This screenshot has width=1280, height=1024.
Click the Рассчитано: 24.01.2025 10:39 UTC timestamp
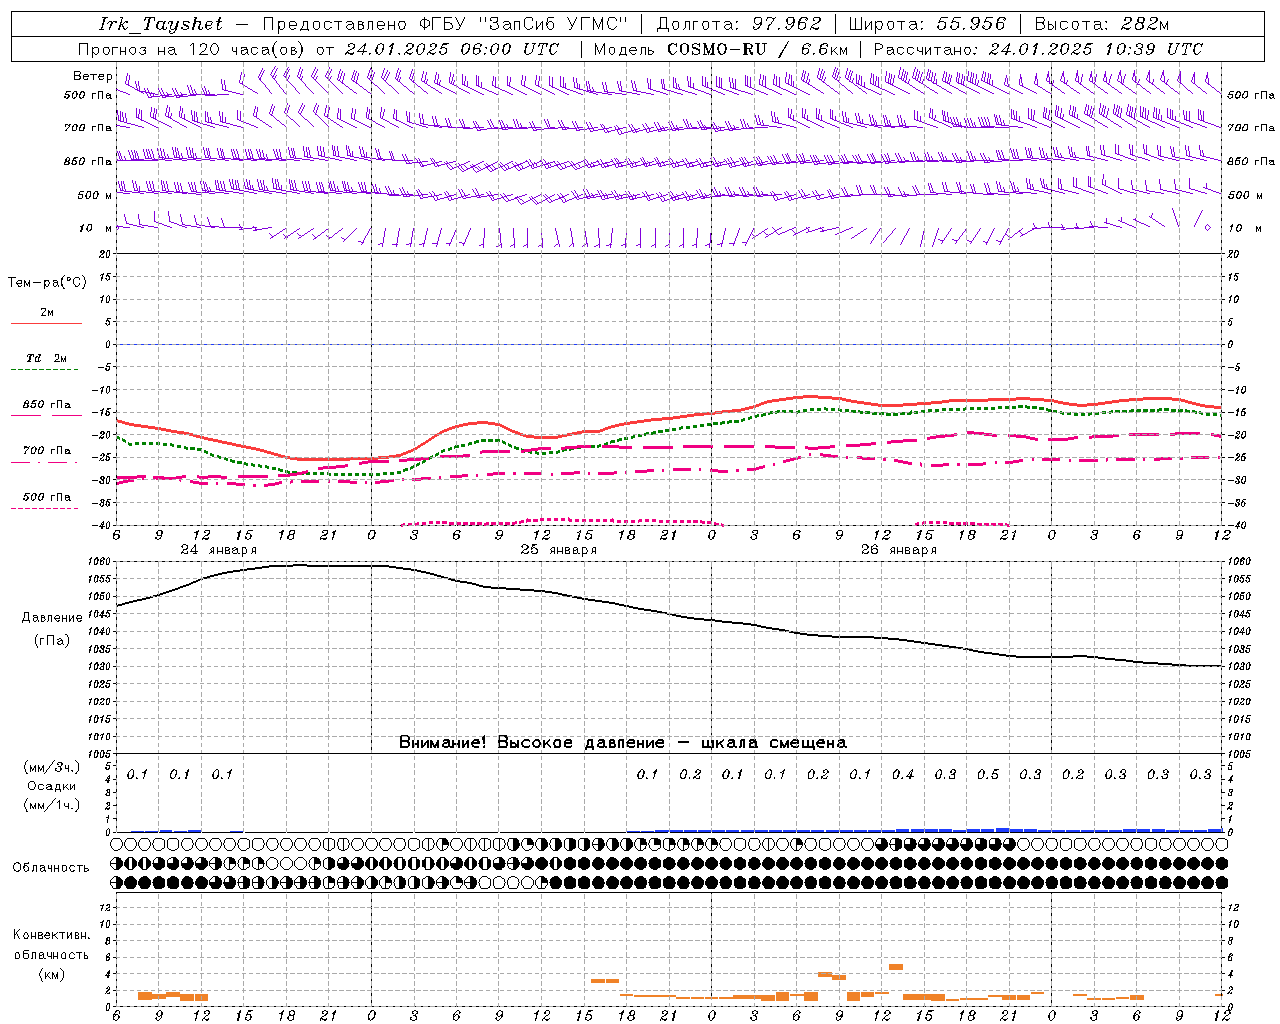coord(1038,49)
